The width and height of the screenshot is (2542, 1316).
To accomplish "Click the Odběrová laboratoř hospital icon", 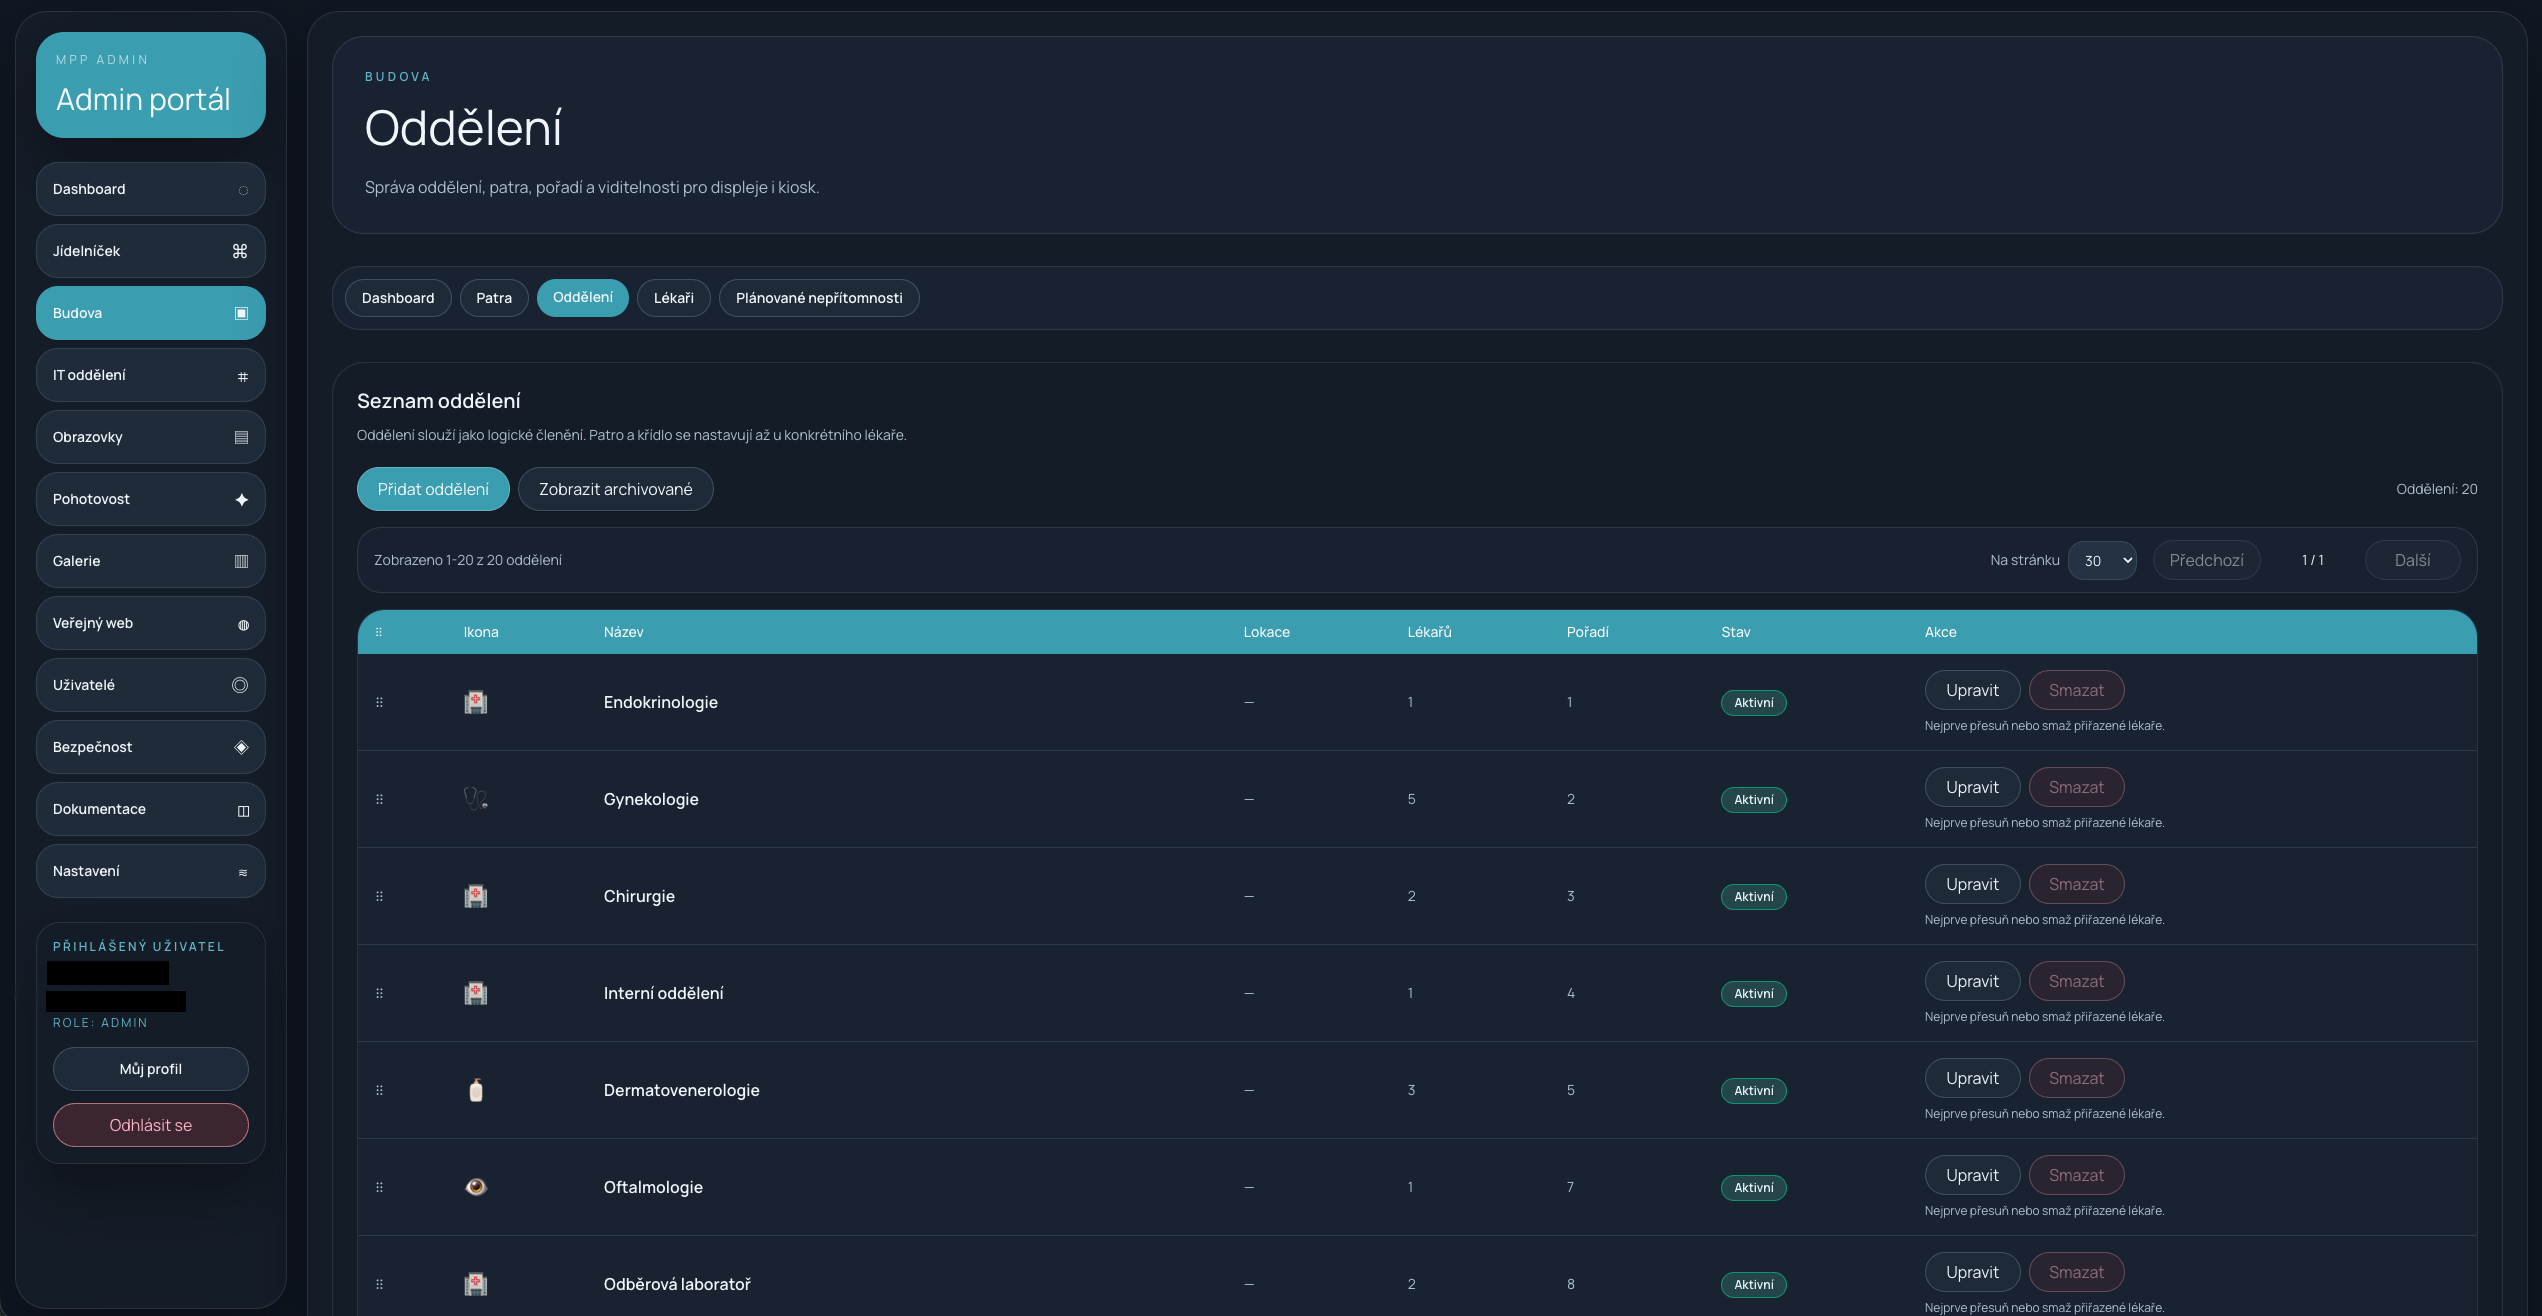I will (476, 1284).
